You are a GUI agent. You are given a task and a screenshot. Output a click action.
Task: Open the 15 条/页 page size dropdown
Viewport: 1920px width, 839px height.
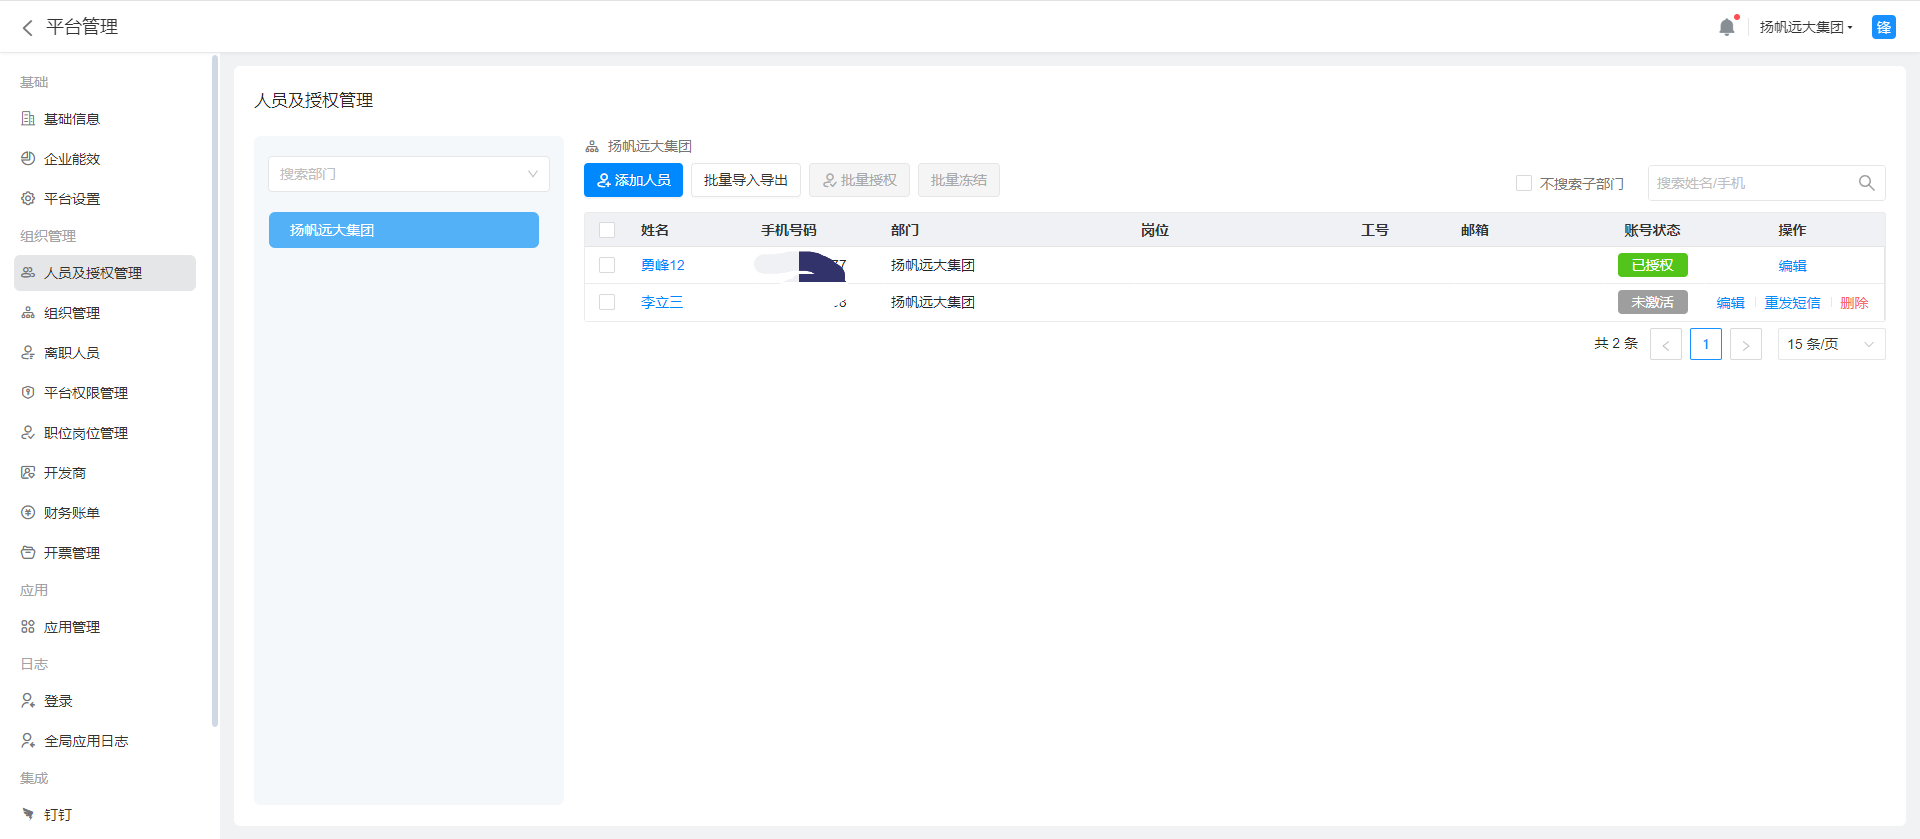pyautogui.click(x=1830, y=344)
